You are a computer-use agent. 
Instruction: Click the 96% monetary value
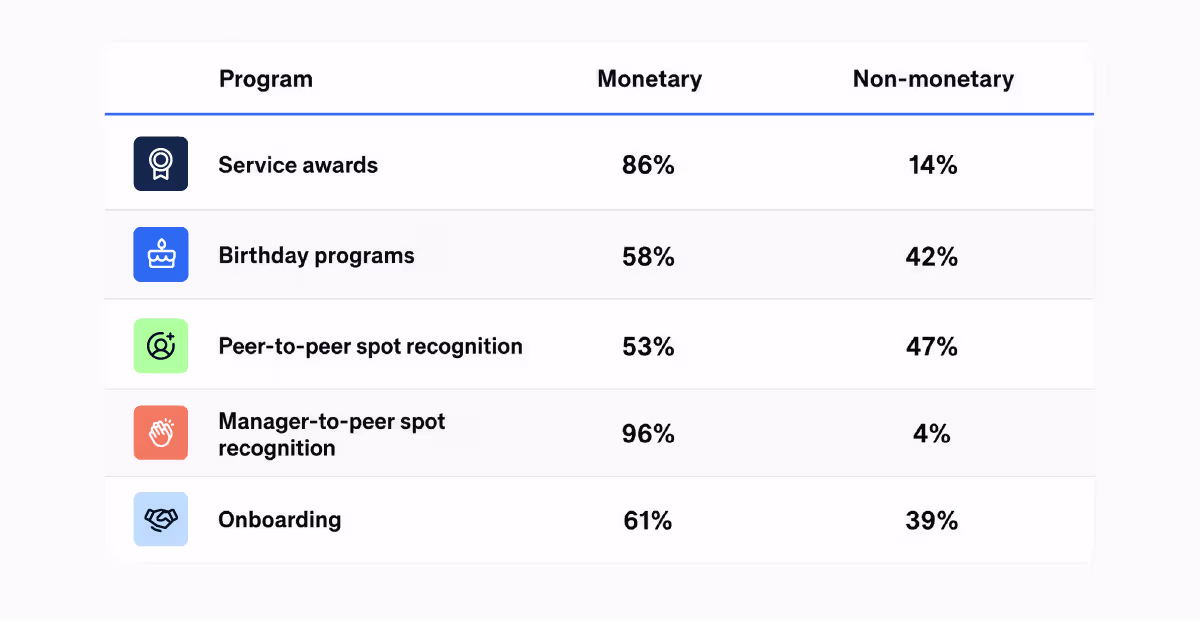click(648, 434)
